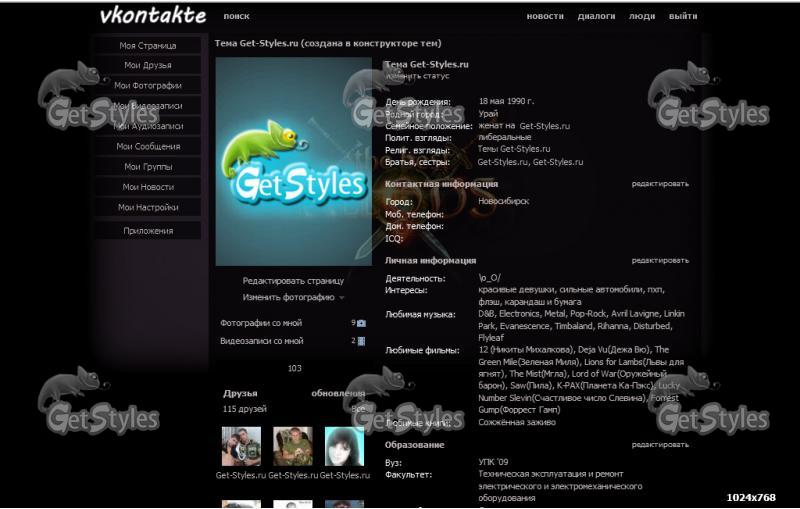Go to новости in top navigation
The image size is (800, 509).
click(x=545, y=16)
